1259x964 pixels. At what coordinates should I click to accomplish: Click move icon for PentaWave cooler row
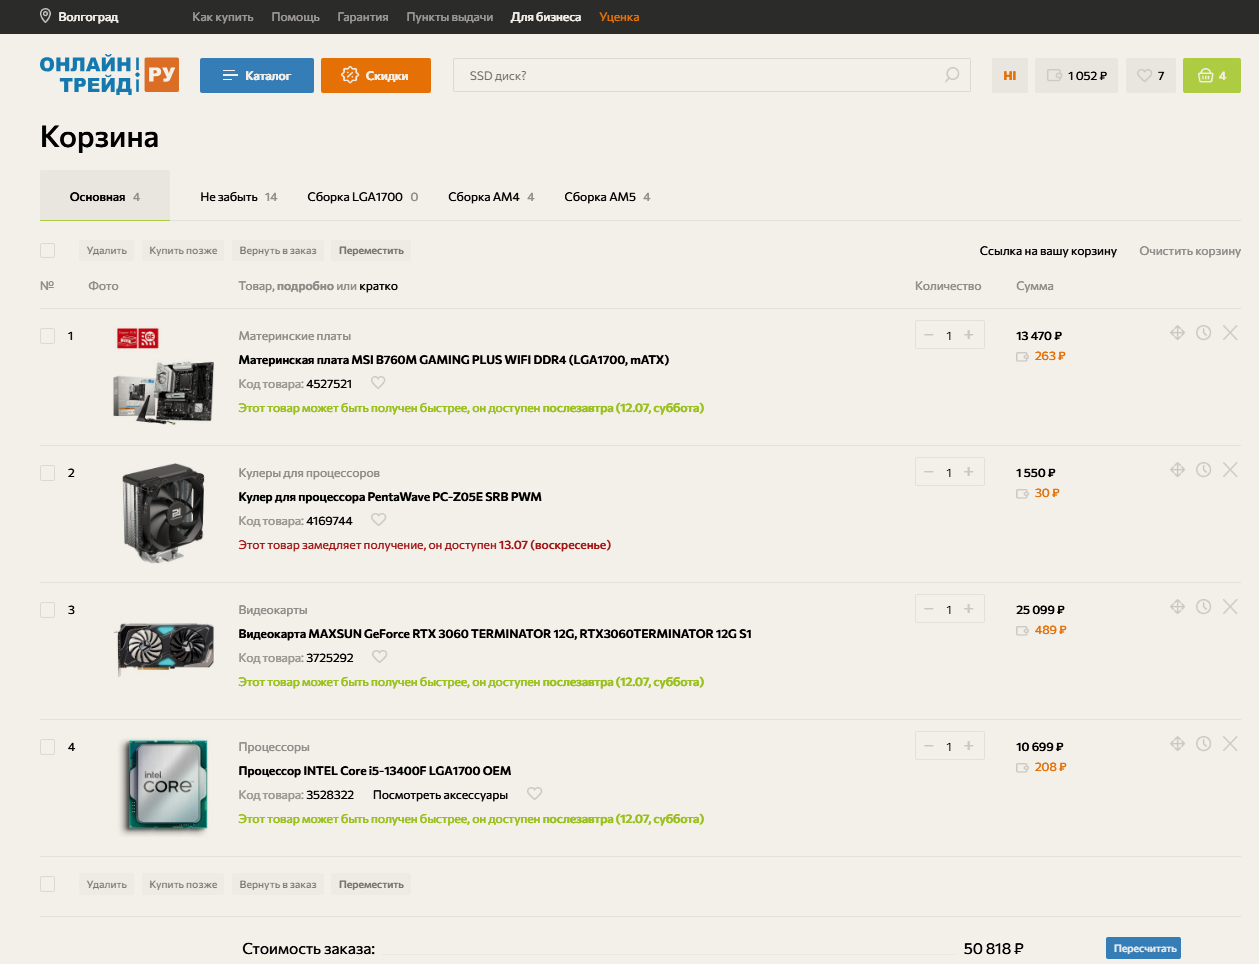click(1177, 470)
